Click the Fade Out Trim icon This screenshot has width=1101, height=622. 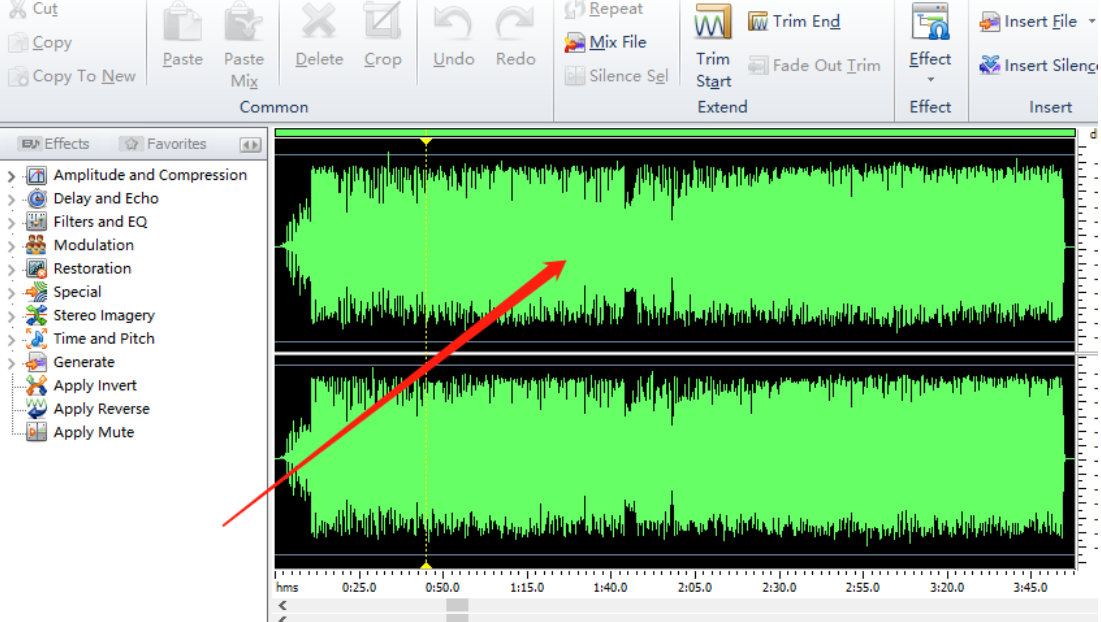pyautogui.click(x=758, y=66)
